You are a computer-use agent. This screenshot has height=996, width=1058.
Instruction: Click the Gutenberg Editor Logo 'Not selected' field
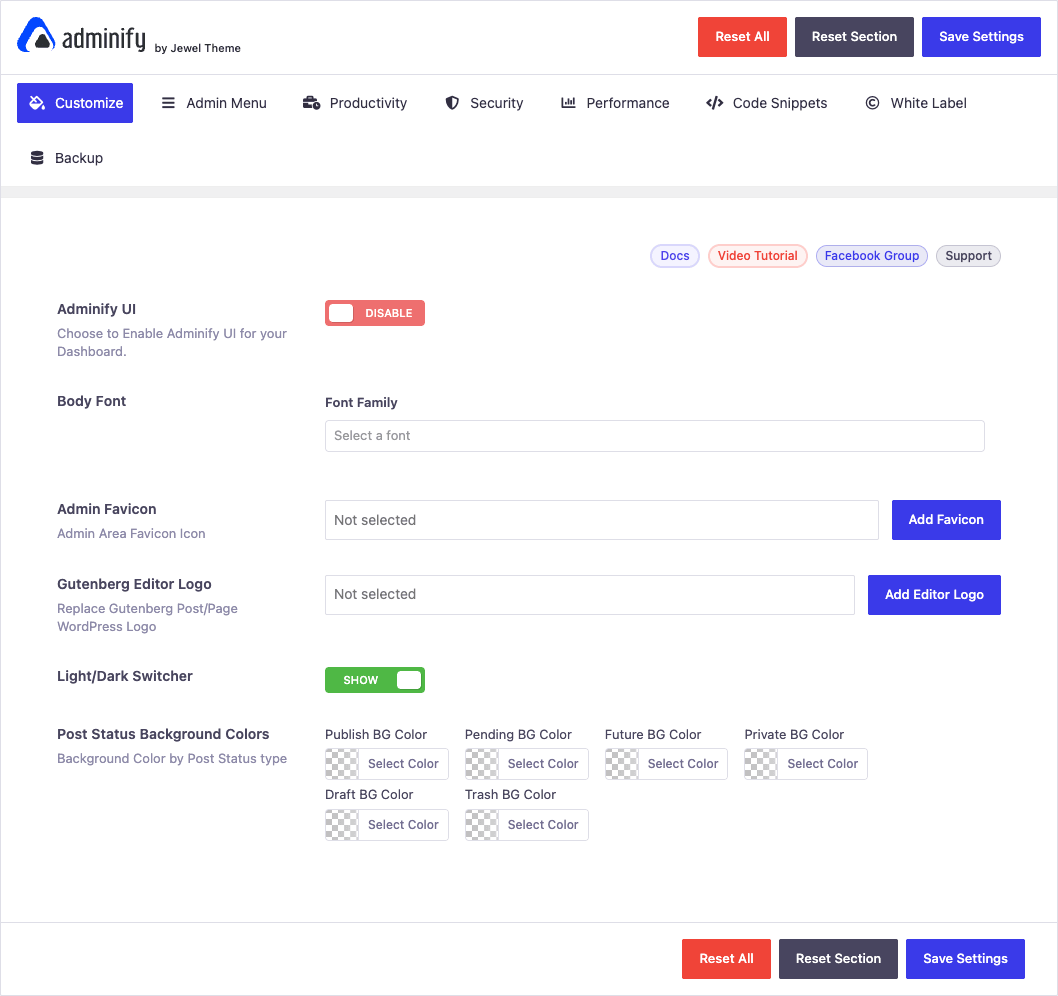pyautogui.click(x=590, y=594)
